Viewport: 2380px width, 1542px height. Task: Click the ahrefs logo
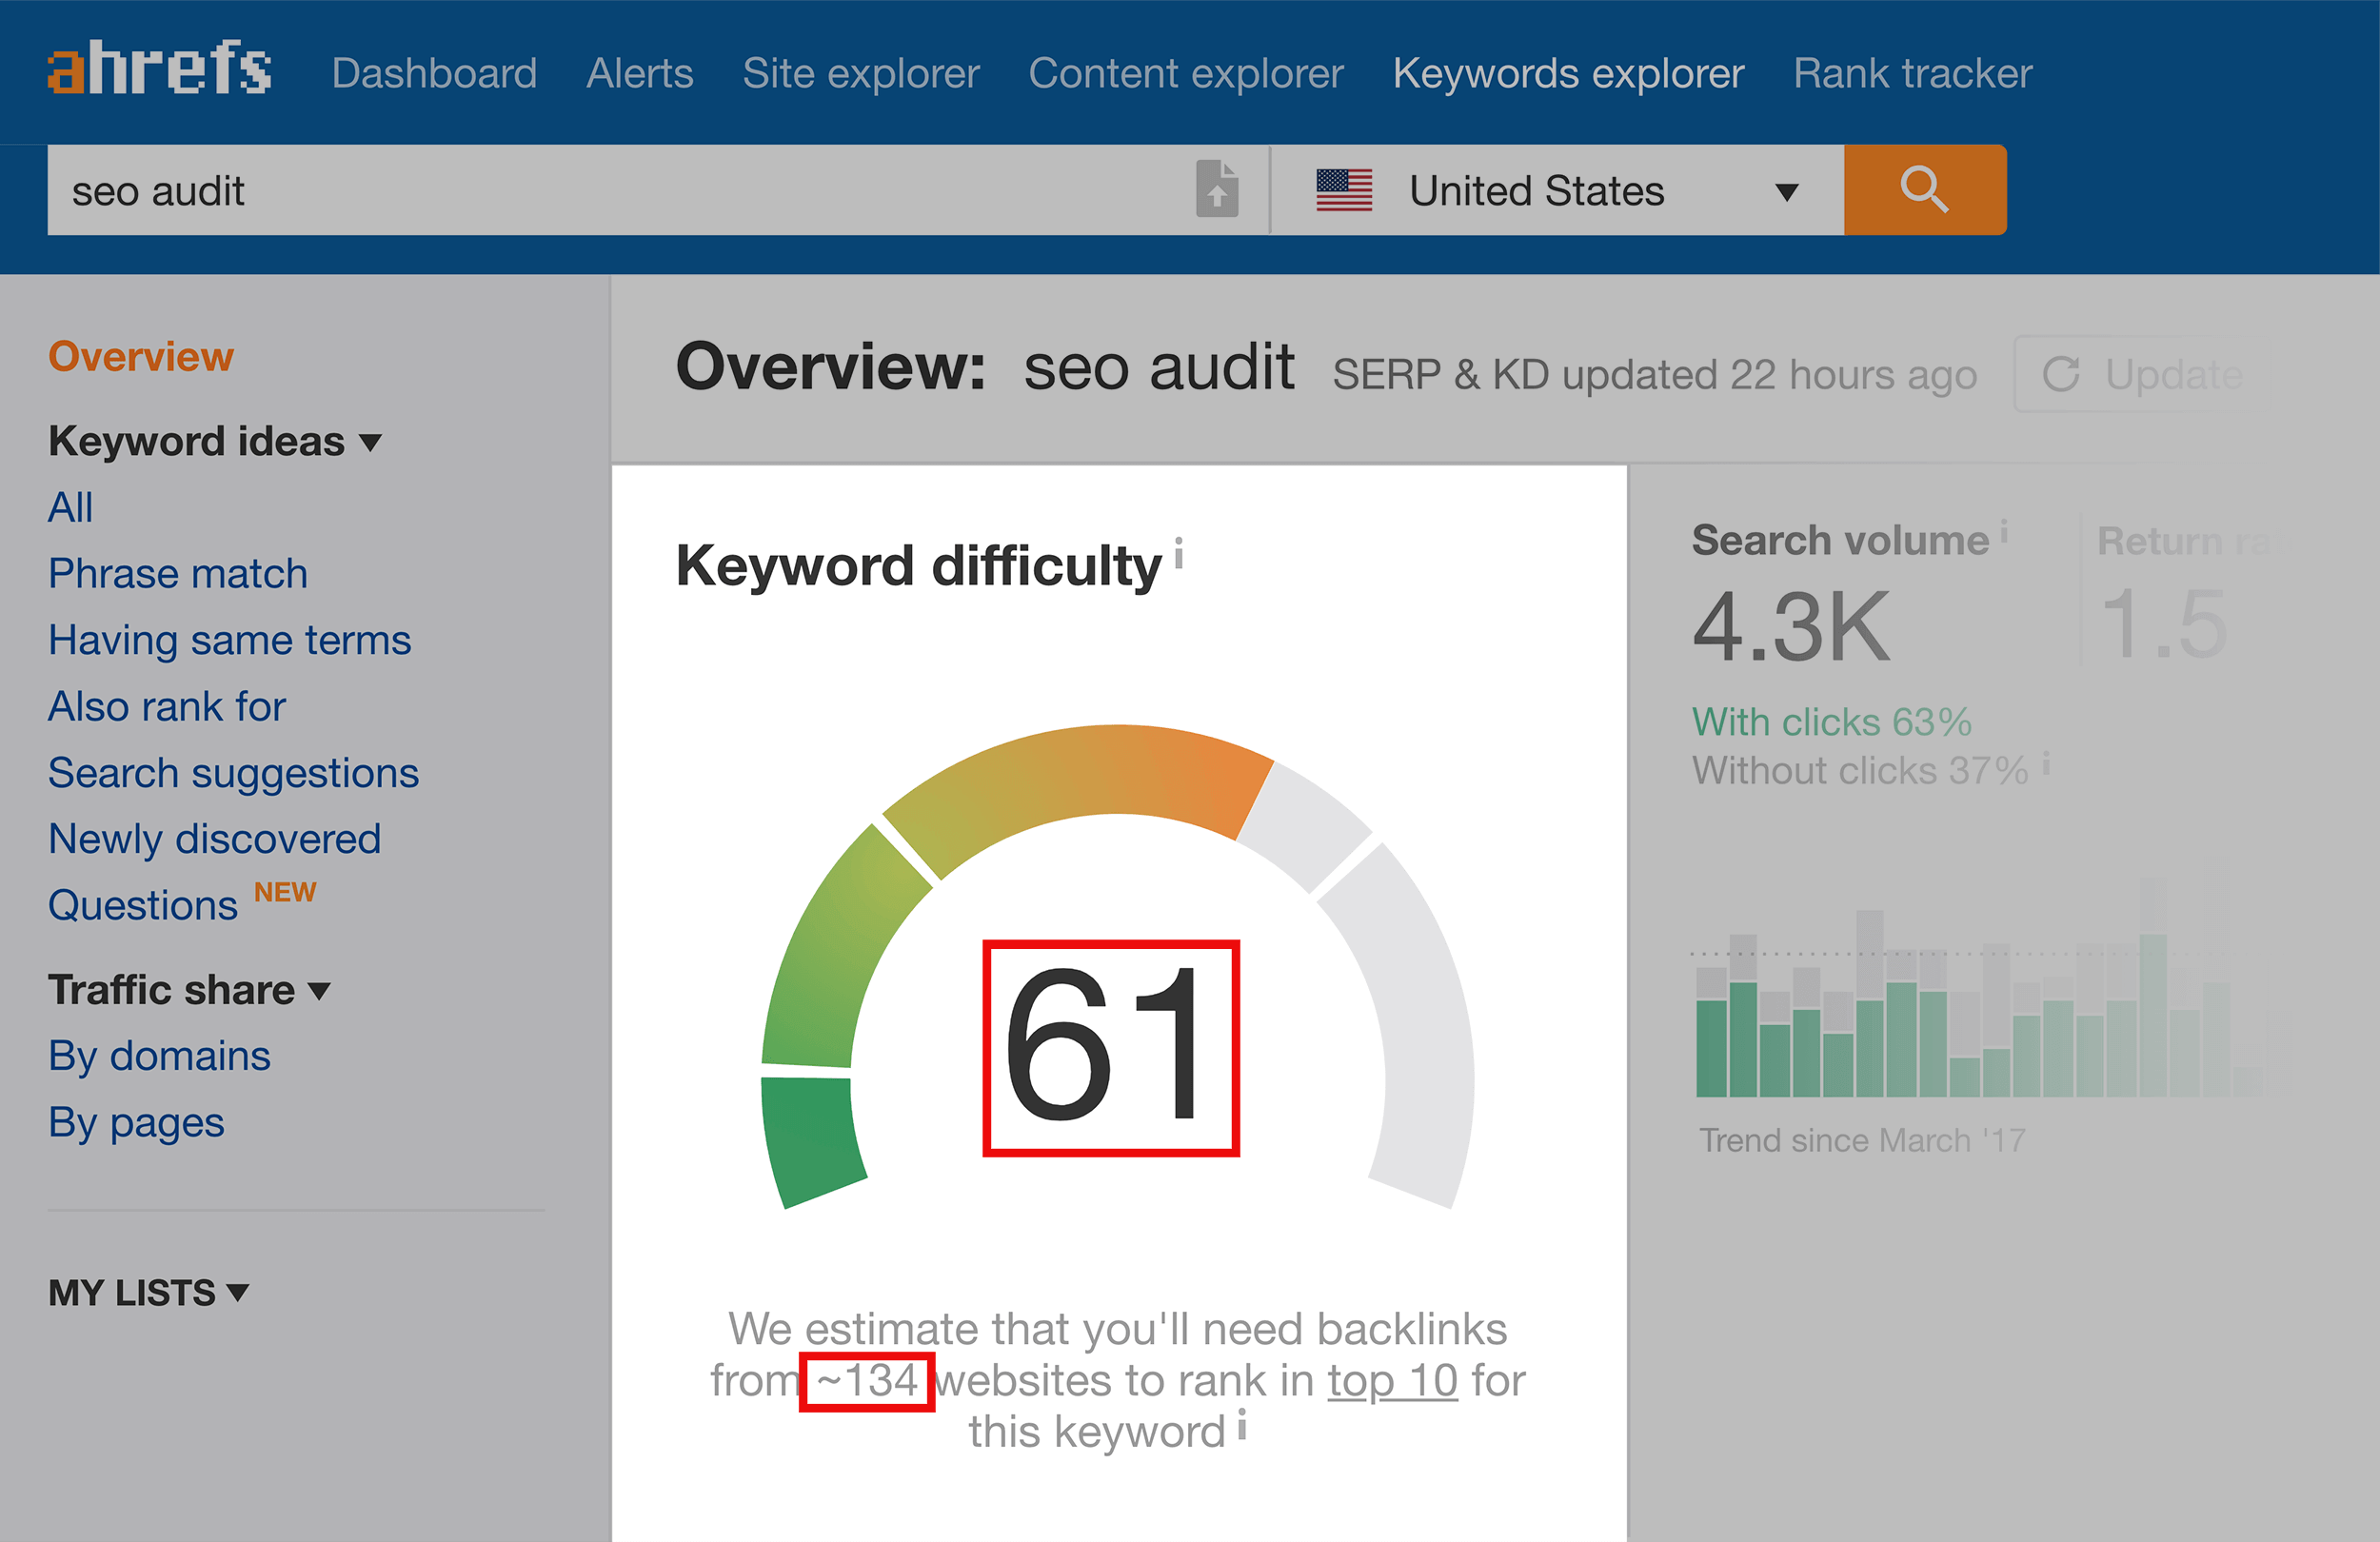[159, 68]
